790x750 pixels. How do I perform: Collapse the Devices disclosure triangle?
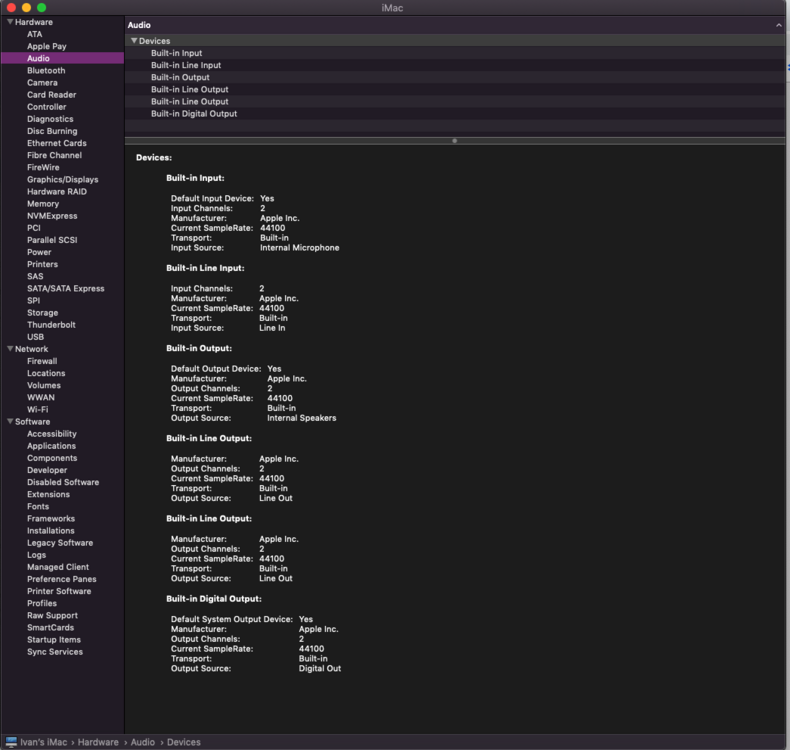[134, 41]
